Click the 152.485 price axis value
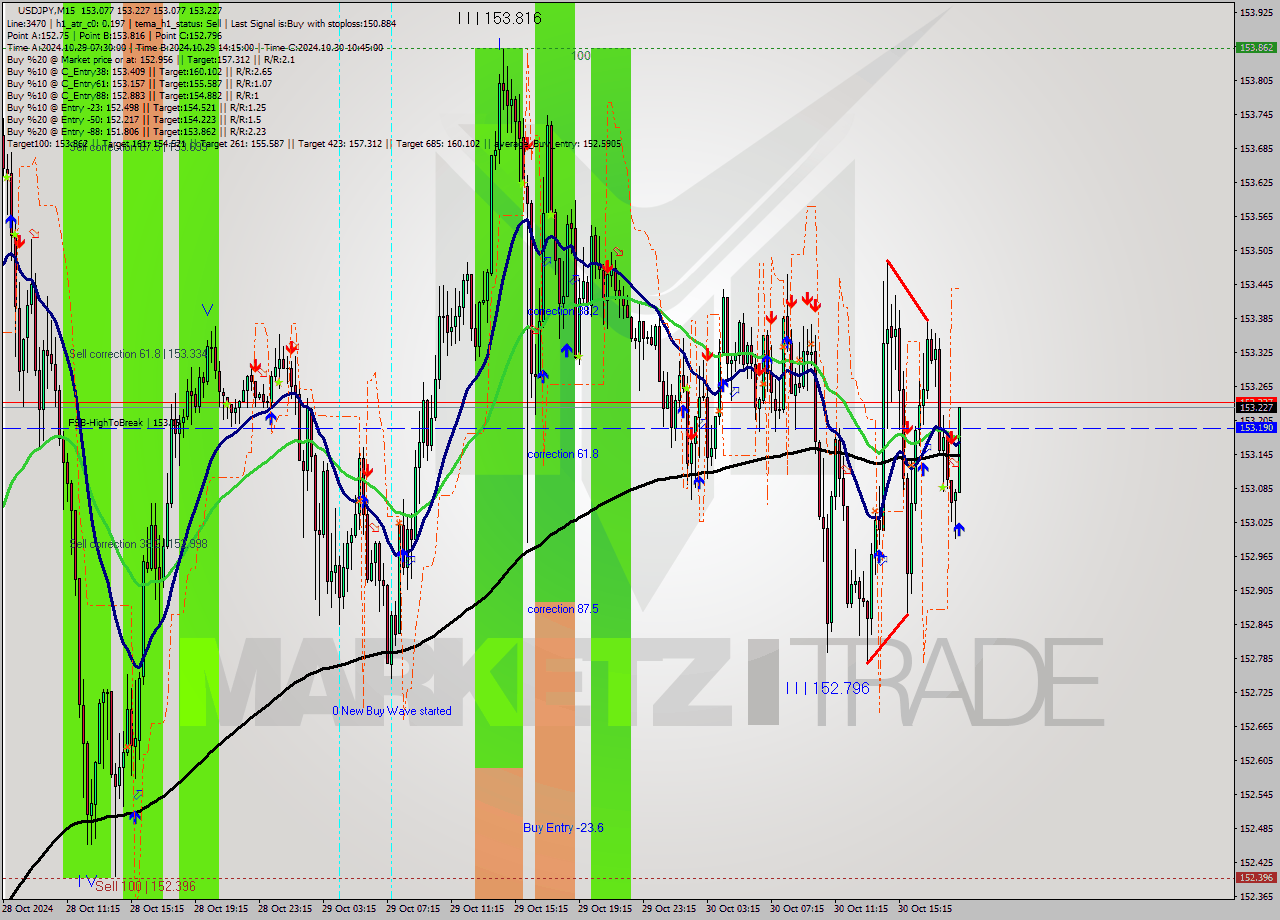The image size is (1280, 920). [1256, 828]
